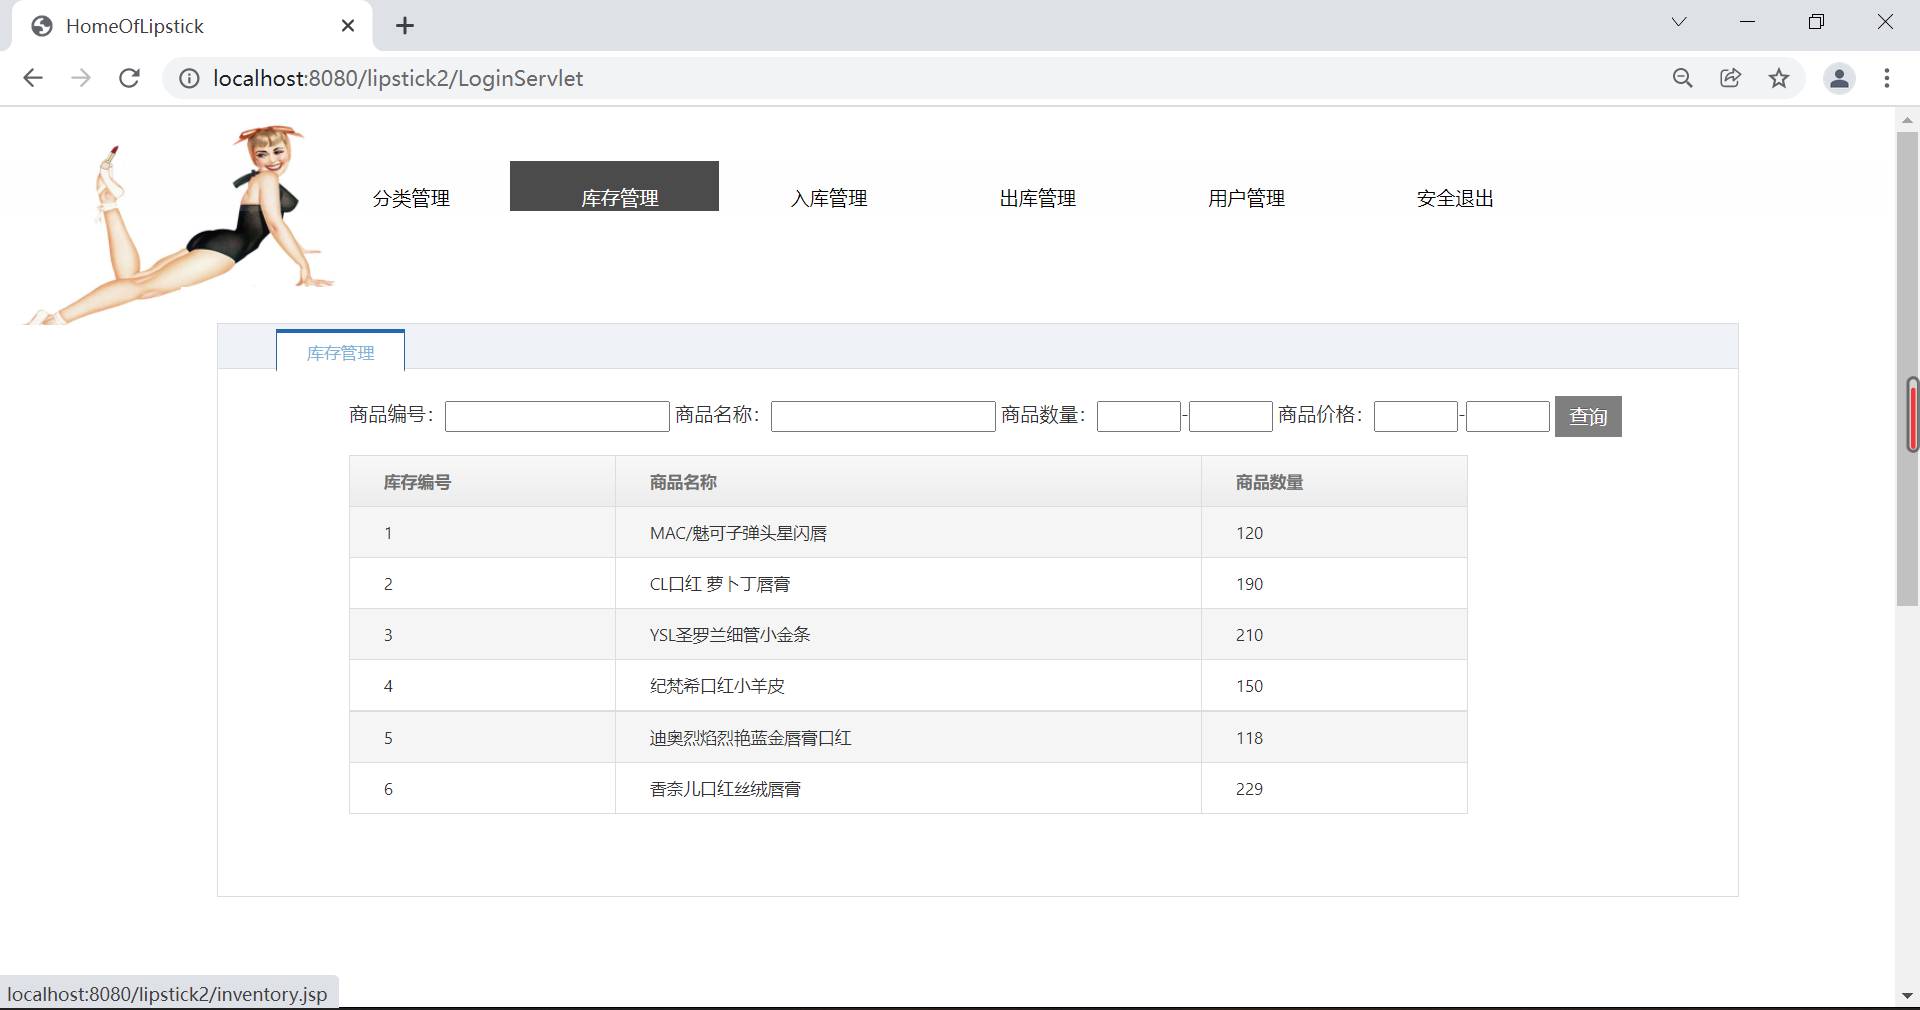Click quantity cell 118
Viewport: 1920px width, 1010px height.
point(1334,738)
